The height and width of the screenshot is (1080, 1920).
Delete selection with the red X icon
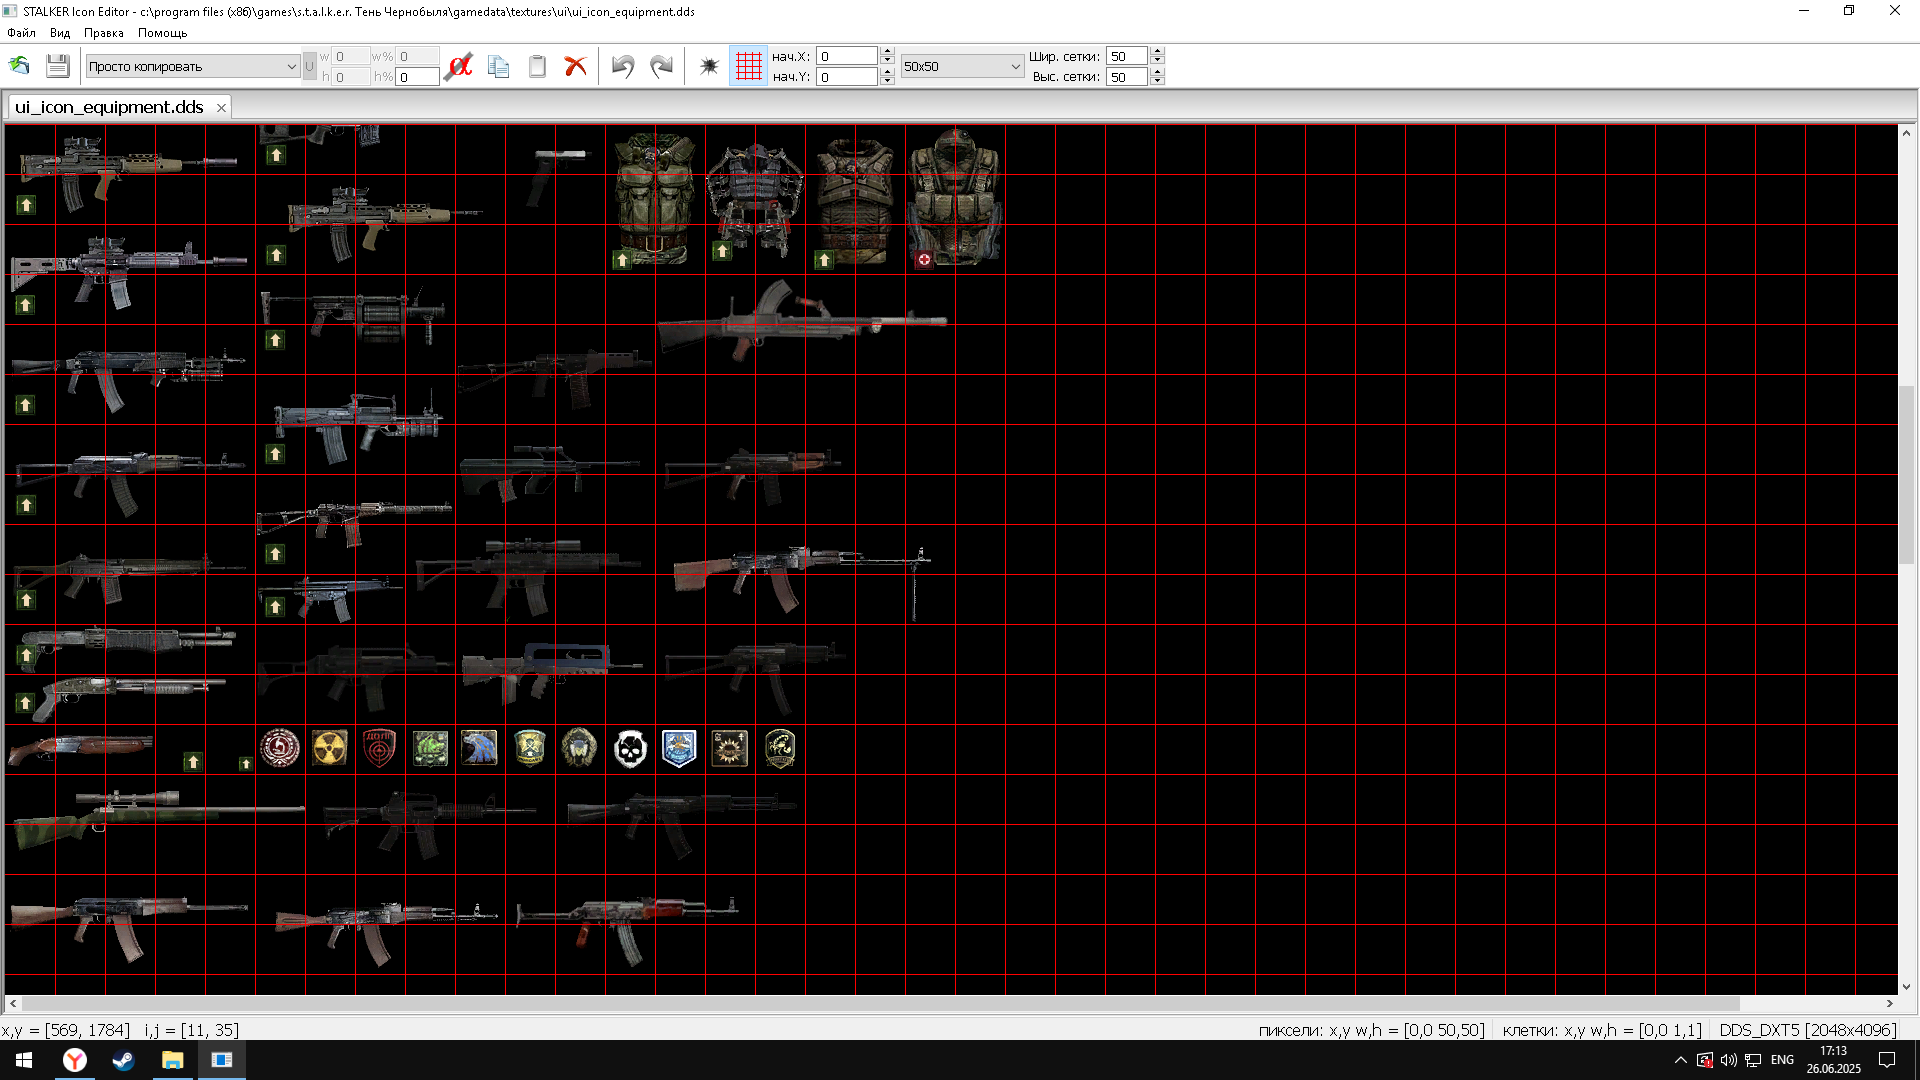click(x=575, y=66)
